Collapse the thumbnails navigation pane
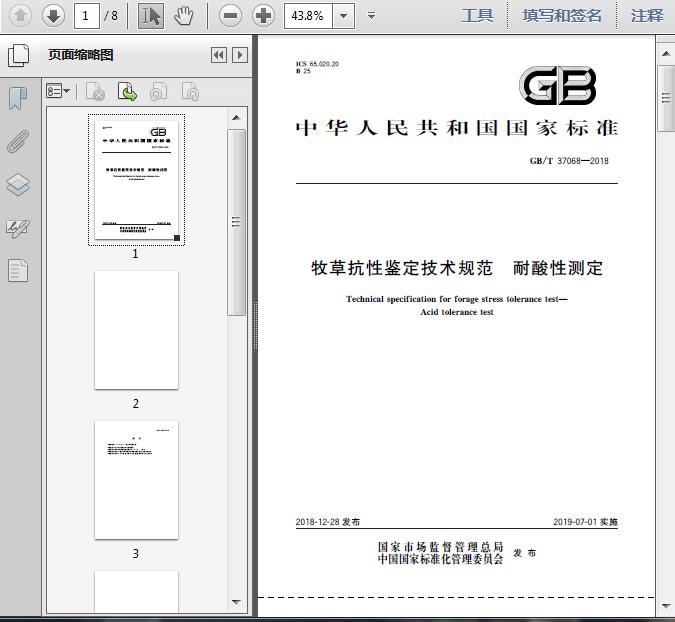 pyautogui.click(x=219, y=55)
